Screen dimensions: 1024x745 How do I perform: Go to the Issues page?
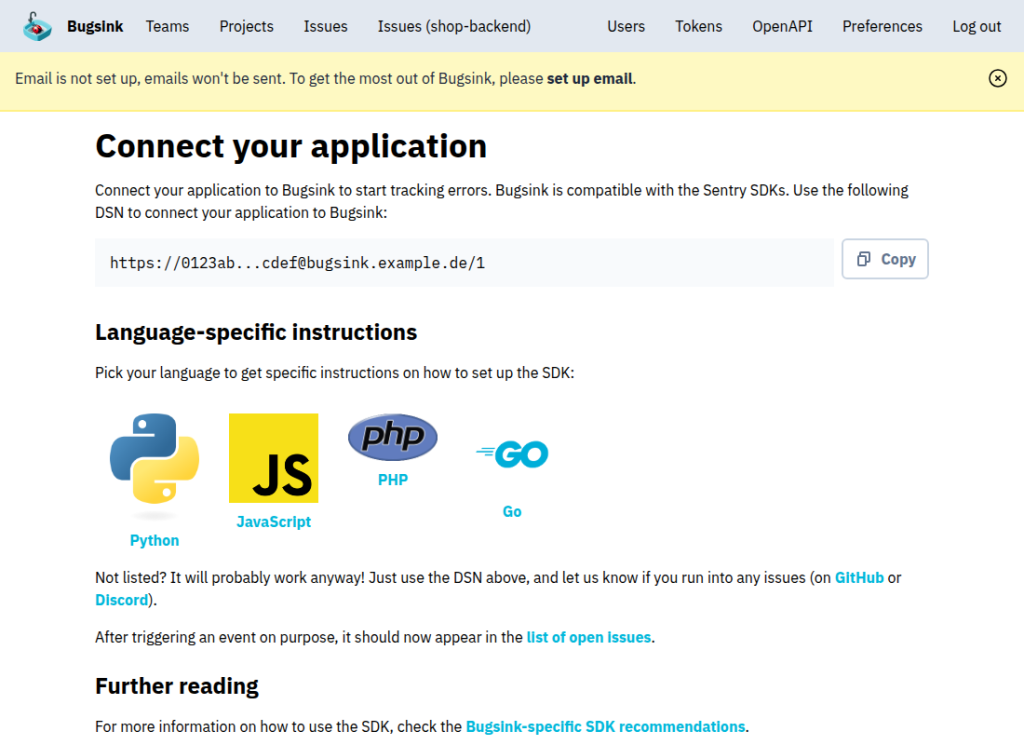[325, 26]
